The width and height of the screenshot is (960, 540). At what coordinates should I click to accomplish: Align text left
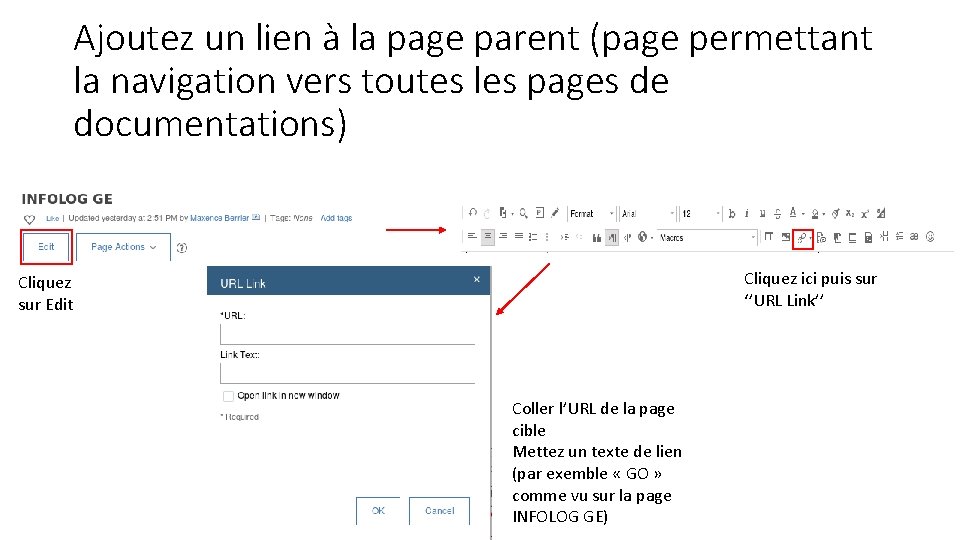472,236
